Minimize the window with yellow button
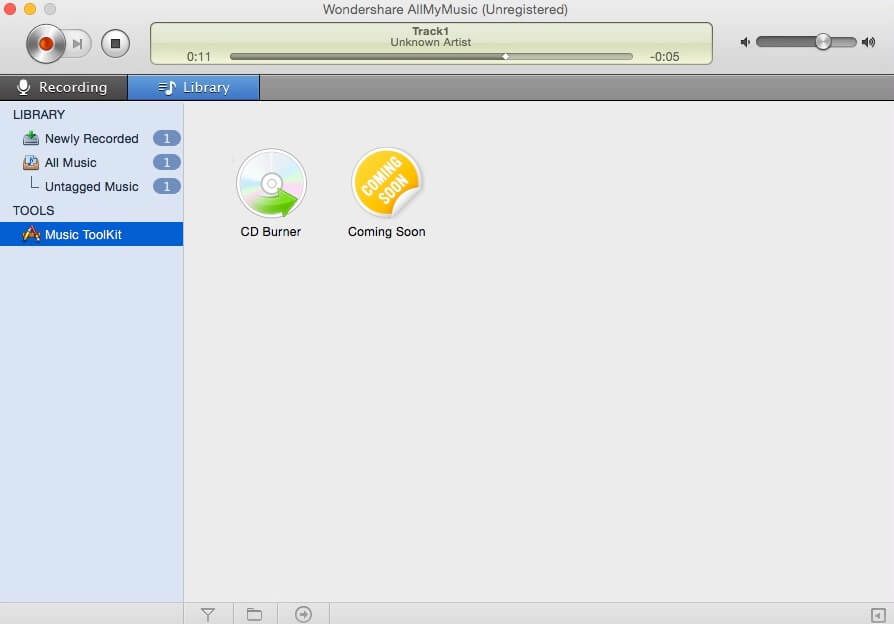The image size is (894, 624). 30,9
